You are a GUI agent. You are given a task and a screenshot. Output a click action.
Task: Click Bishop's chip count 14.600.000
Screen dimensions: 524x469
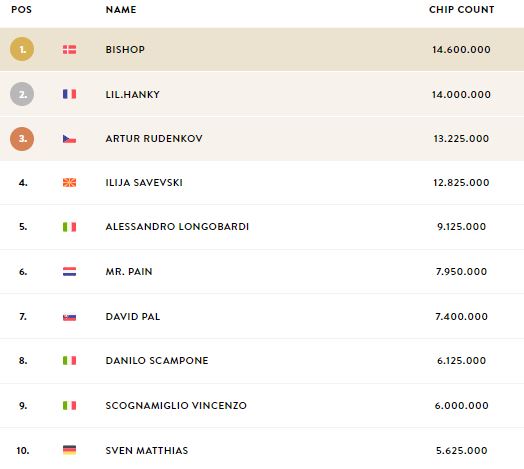(462, 49)
